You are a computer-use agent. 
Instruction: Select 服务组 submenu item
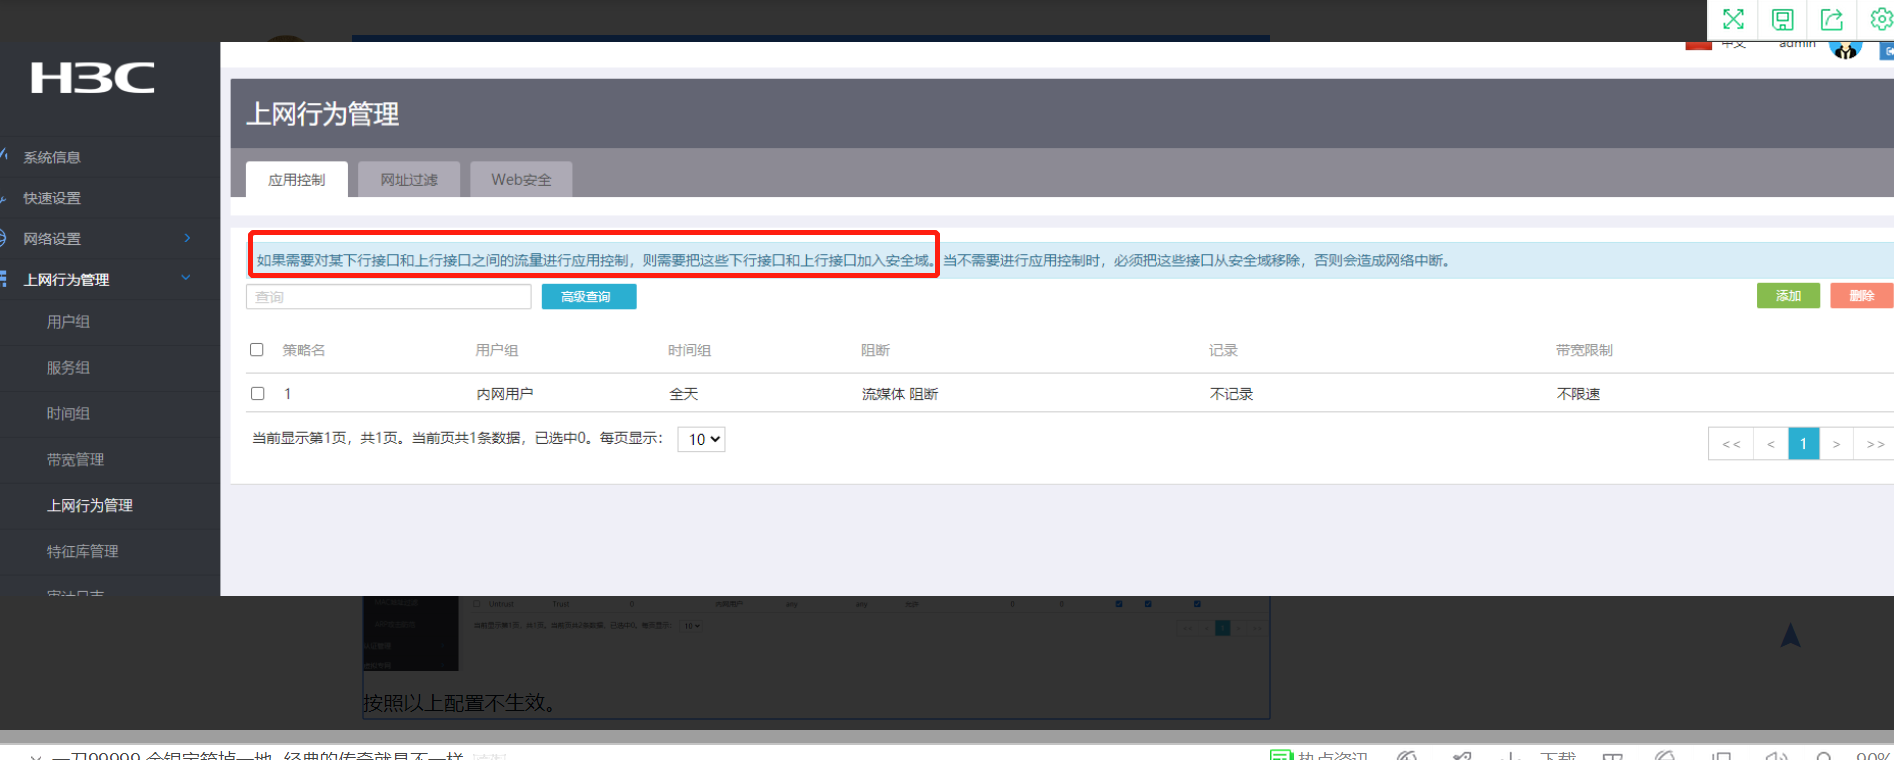pyautogui.click(x=68, y=368)
